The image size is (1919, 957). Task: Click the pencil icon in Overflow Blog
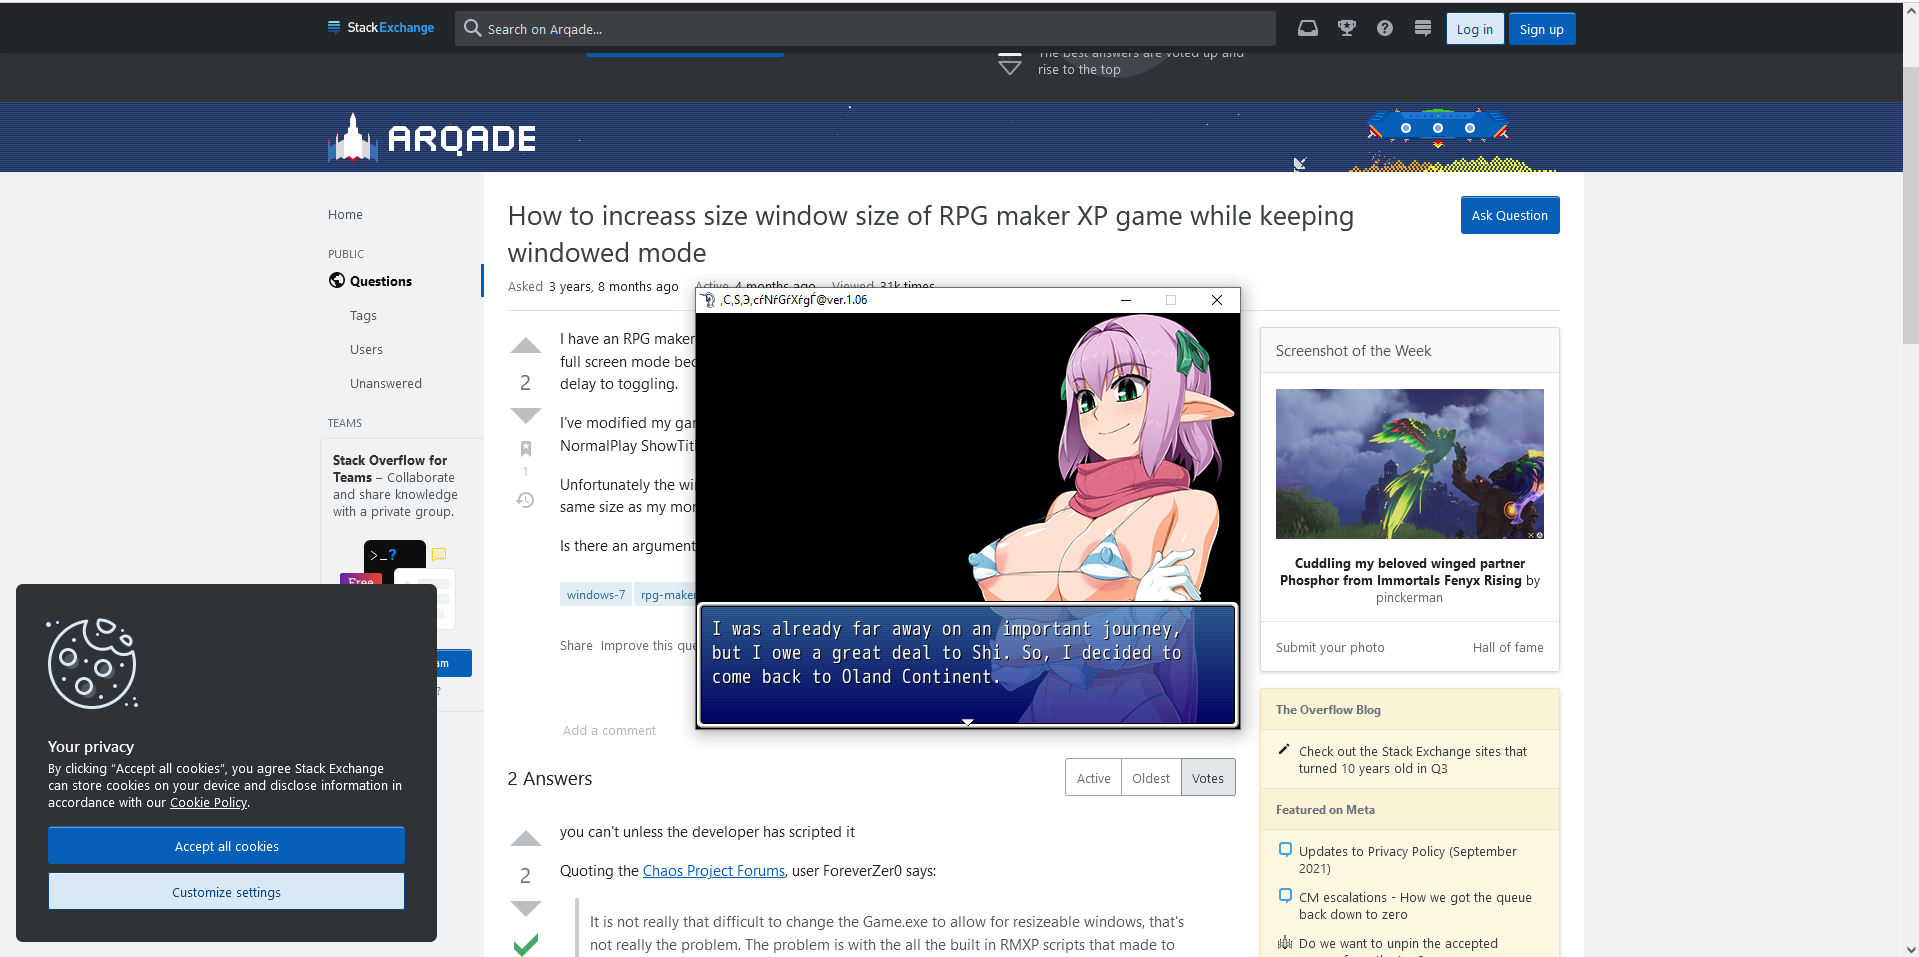[1284, 750]
